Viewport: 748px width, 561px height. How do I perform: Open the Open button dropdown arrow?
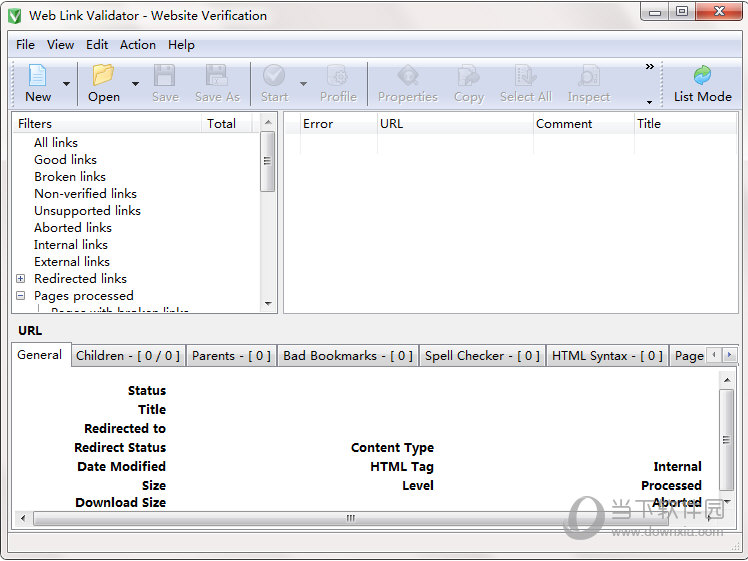tap(135, 83)
